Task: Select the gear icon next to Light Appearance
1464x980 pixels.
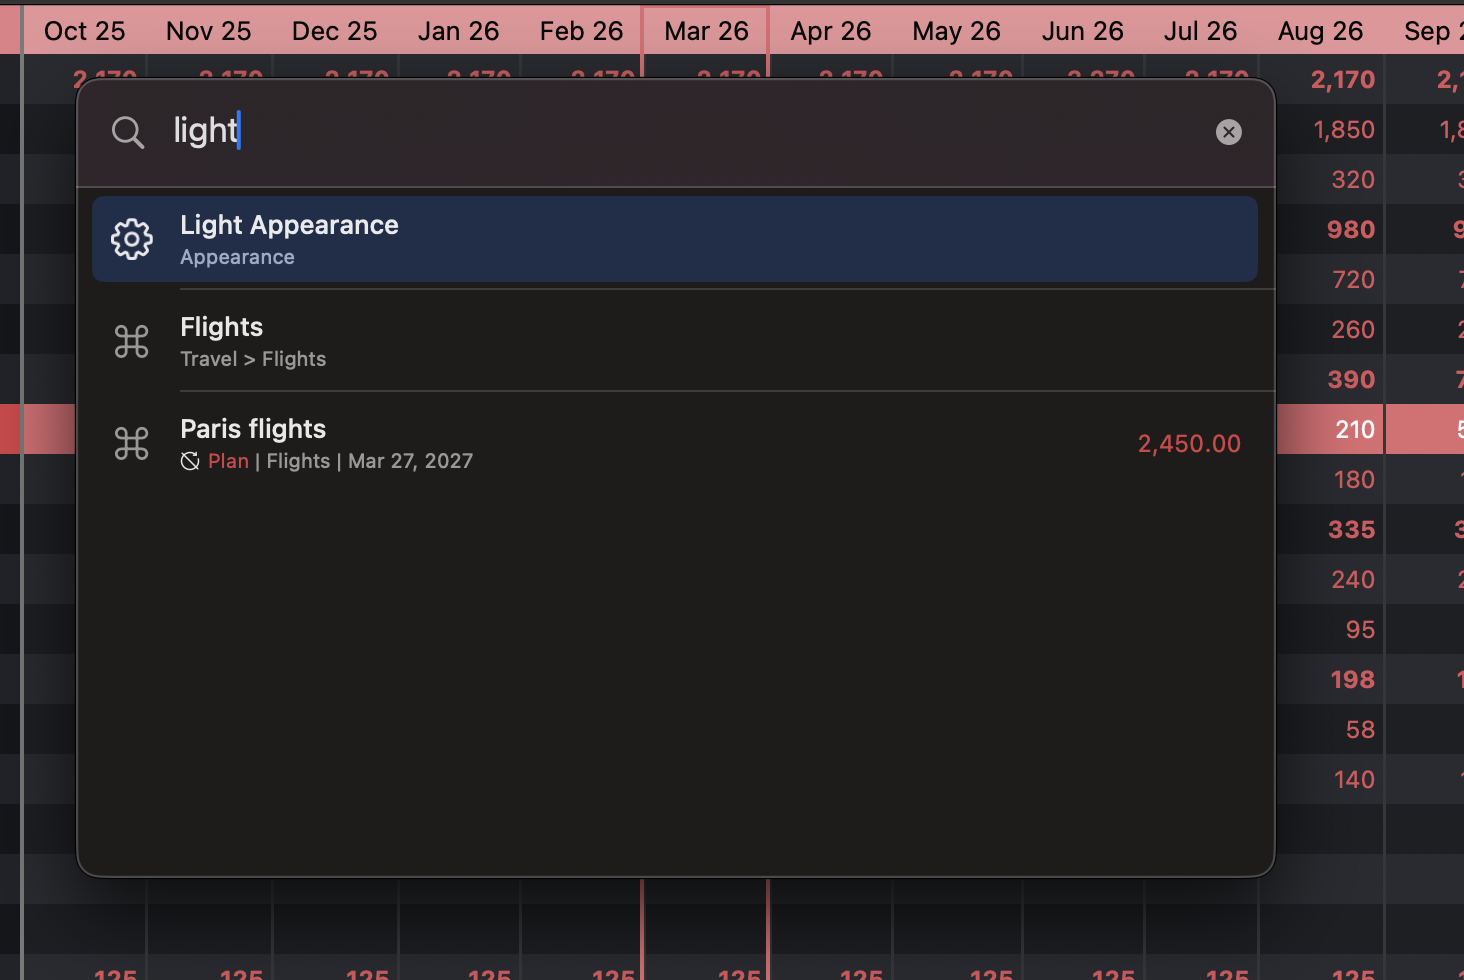Action: click(x=131, y=239)
